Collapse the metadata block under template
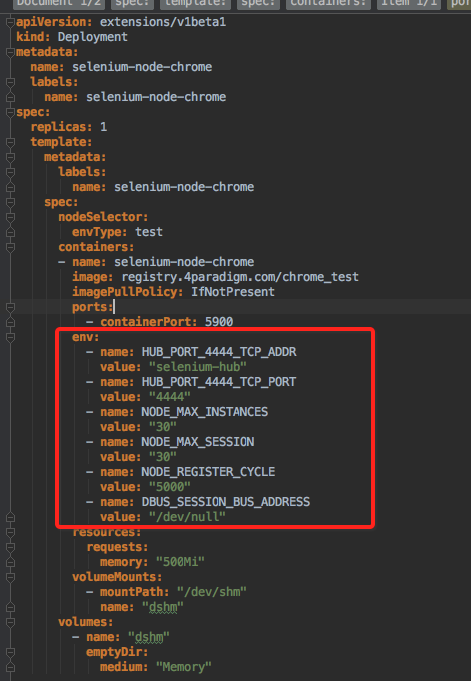 tap(10, 157)
